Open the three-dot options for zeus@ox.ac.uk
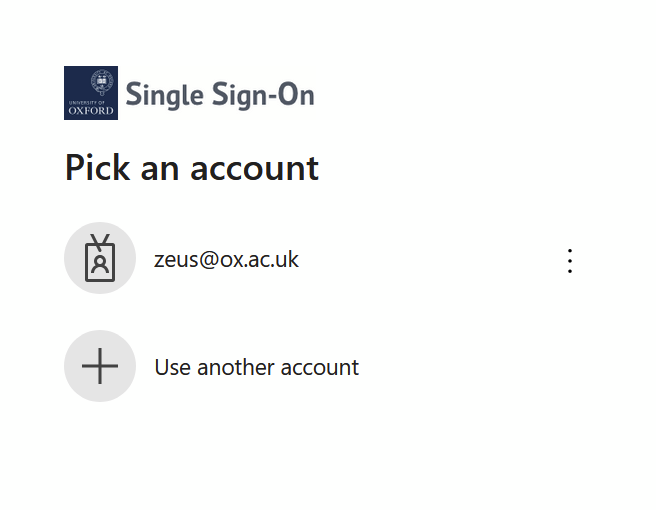656x510 pixels. [x=570, y=261]
